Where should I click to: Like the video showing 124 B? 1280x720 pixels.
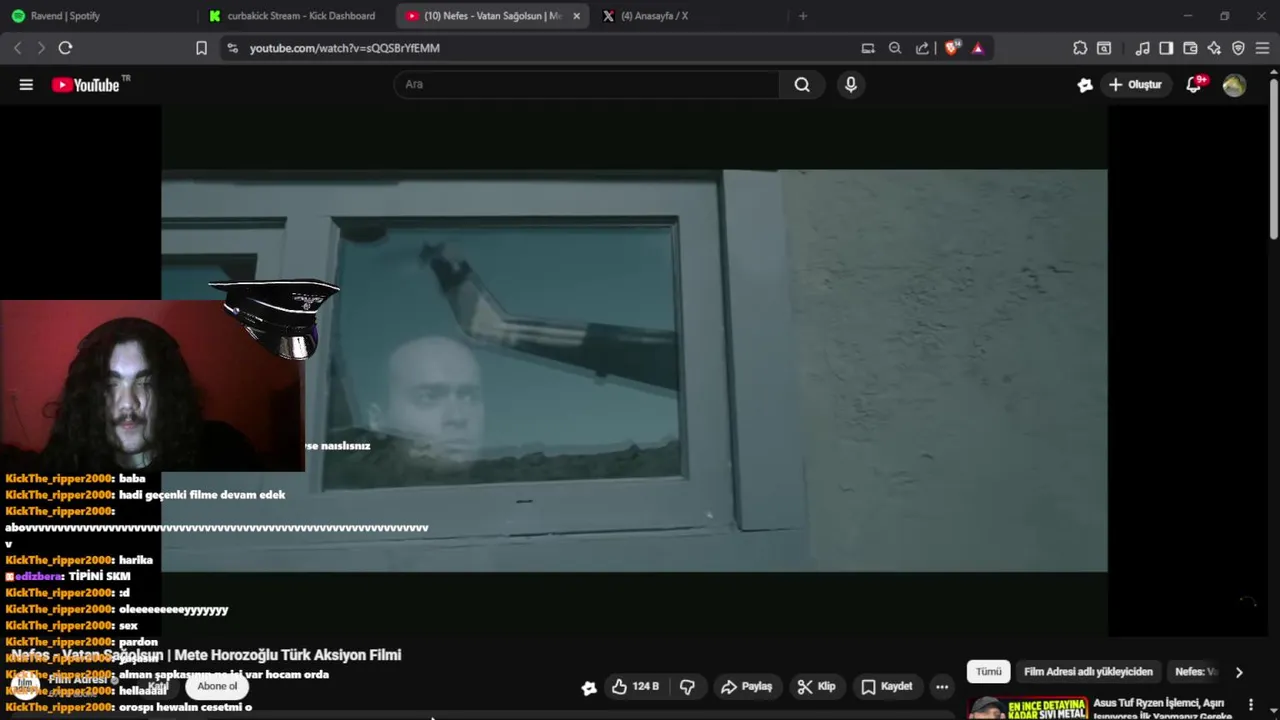pyautogui.click(x=635, y=687)
